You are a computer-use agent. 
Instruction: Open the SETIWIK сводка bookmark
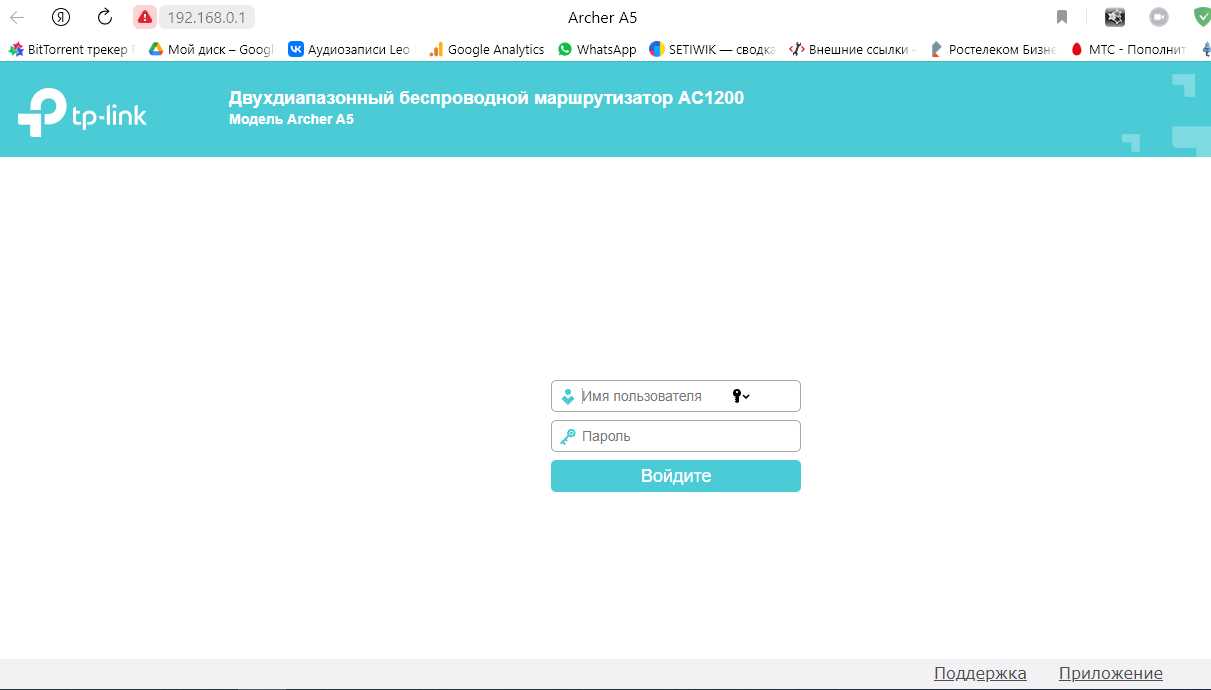(x=711, y=49)
